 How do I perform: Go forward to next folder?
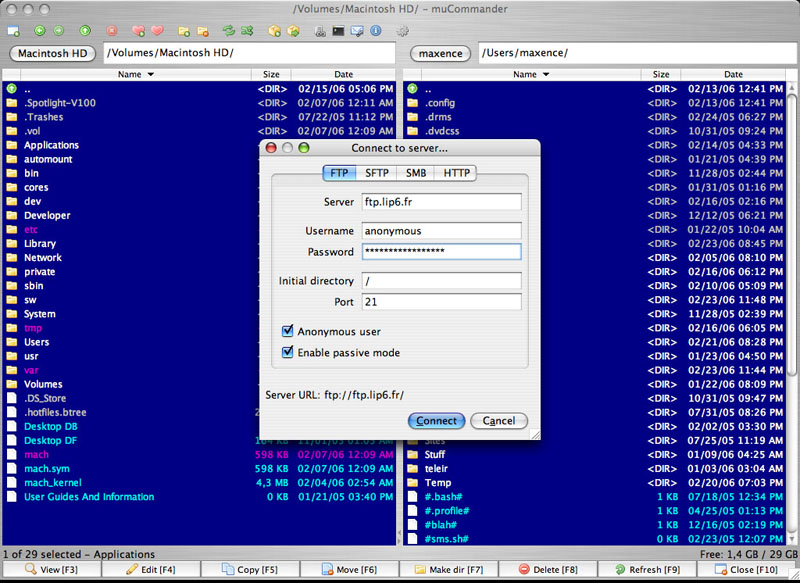(59, 31)
